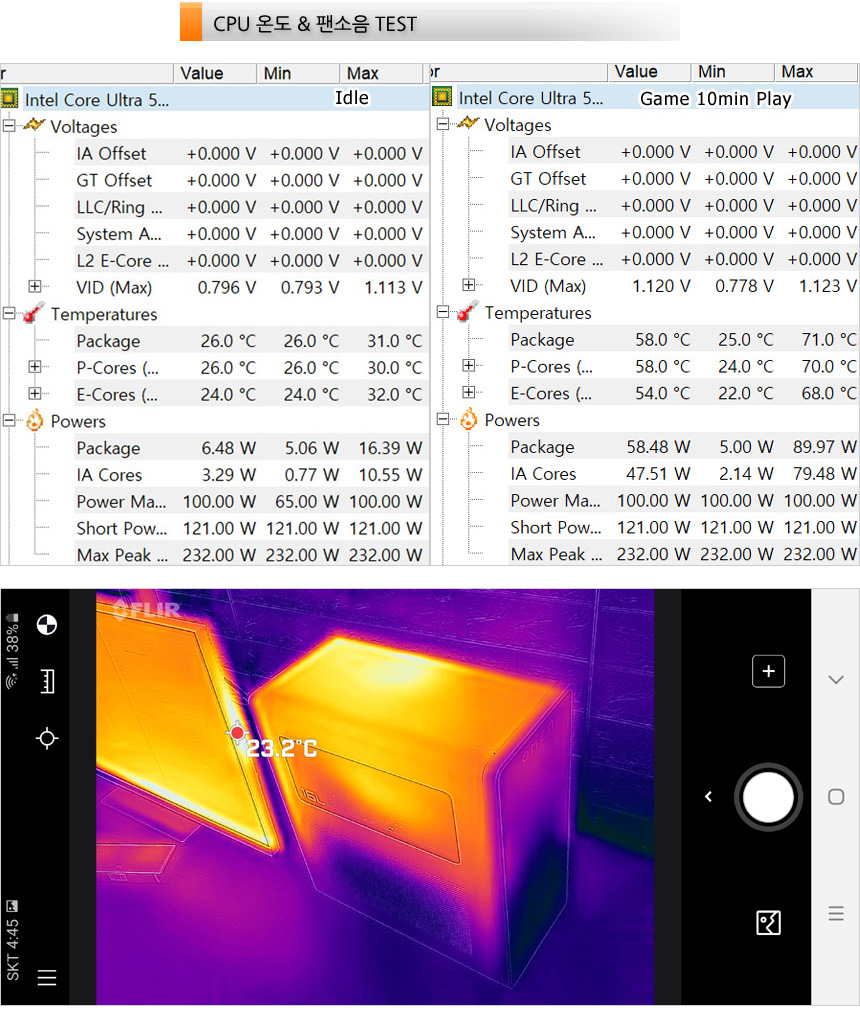Select the Intel Core Ultra 5 row in Idle panel
860x1011 pixels.
pyautogui.click(x=97, y=99)
